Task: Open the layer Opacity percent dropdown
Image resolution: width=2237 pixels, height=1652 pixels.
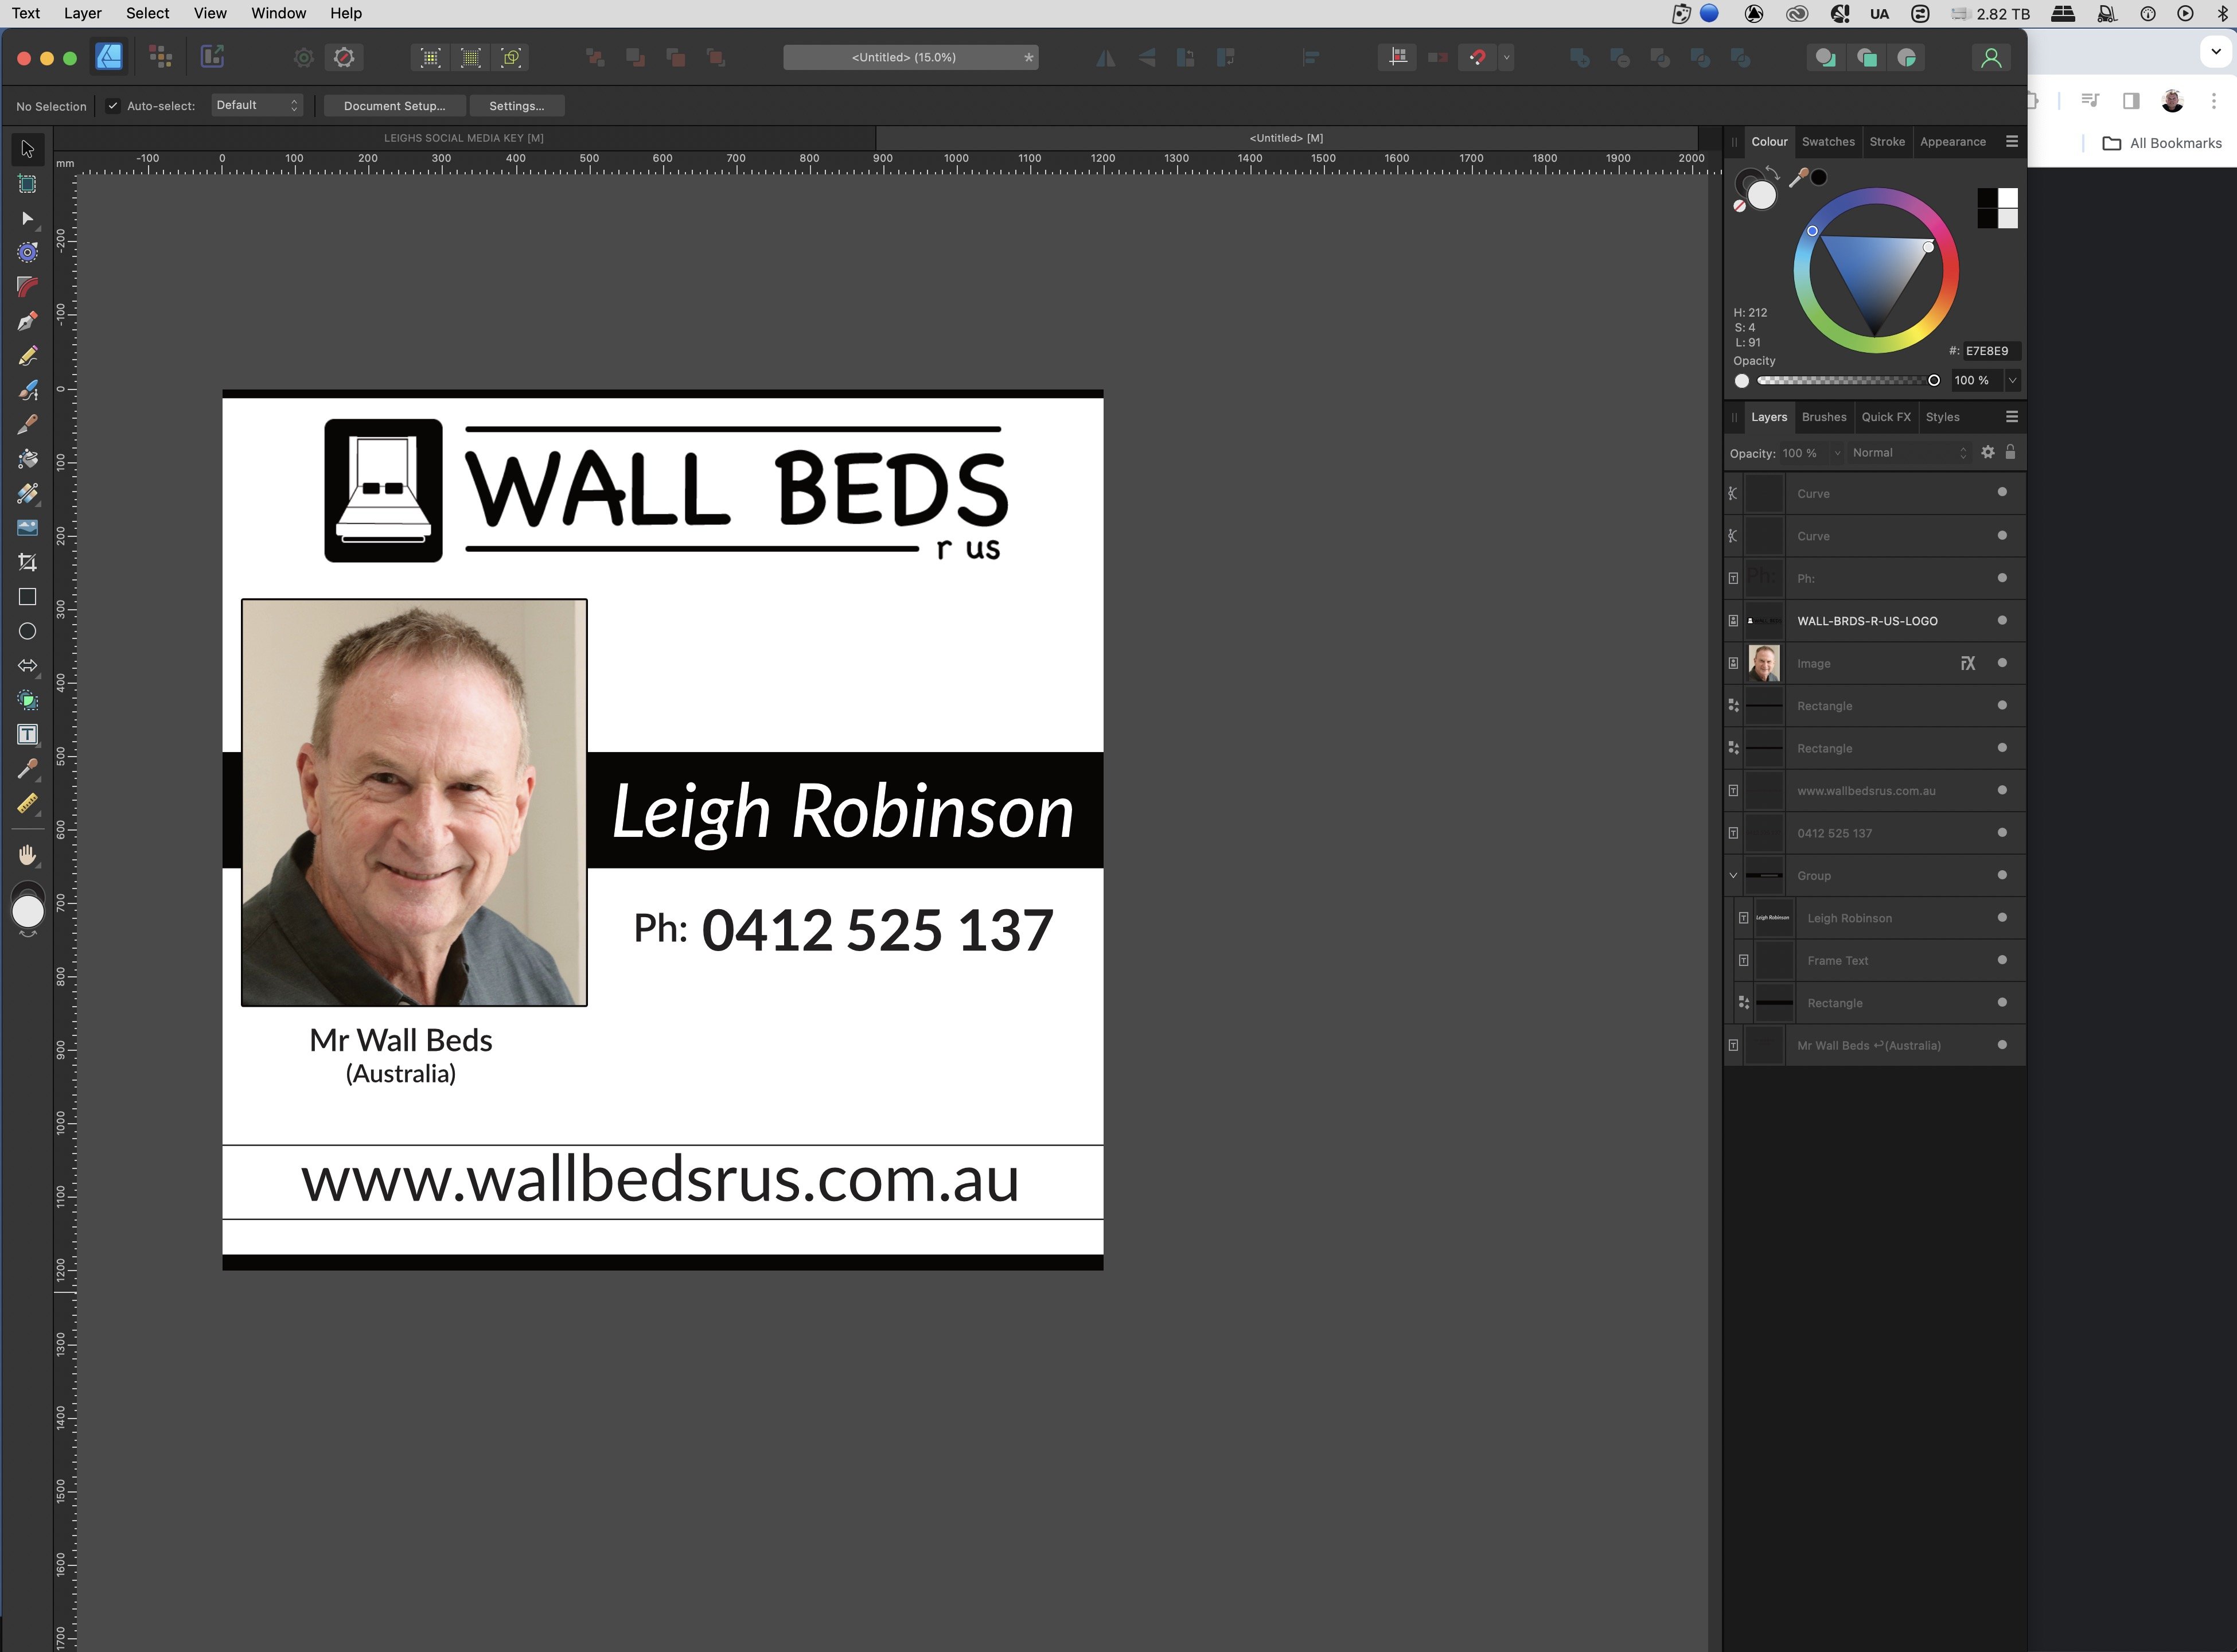Action: point(1837,453)
